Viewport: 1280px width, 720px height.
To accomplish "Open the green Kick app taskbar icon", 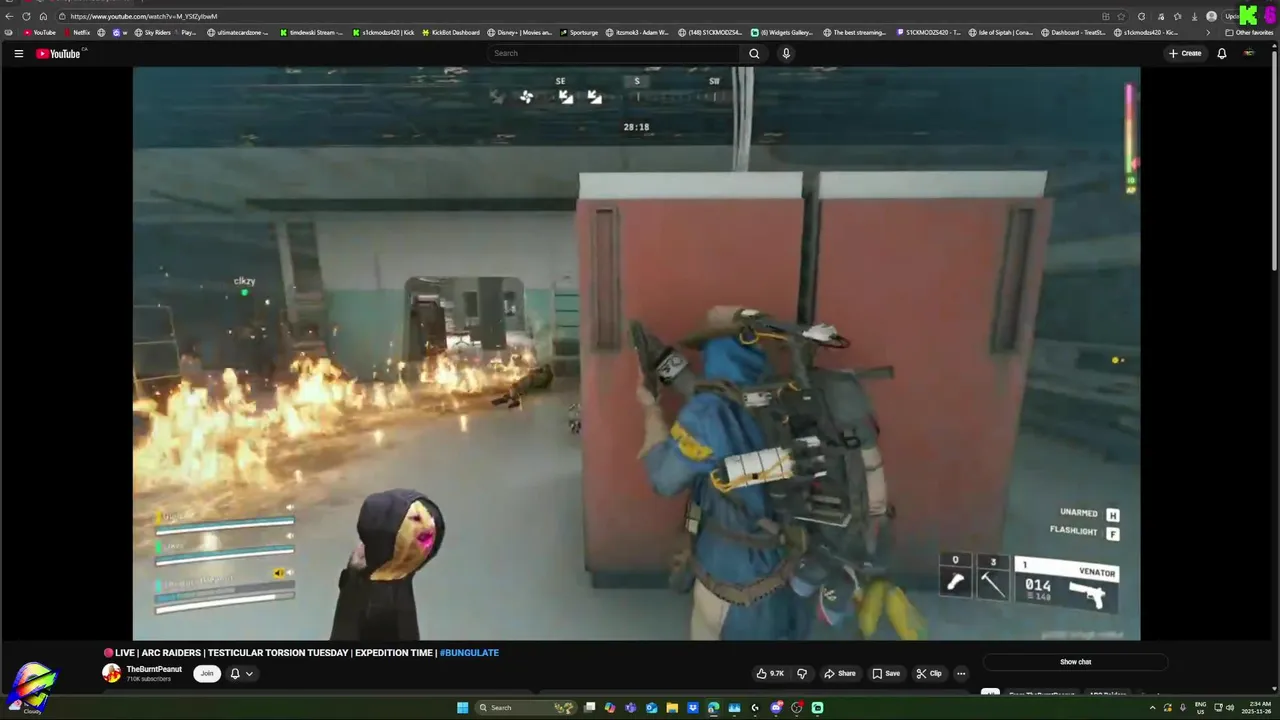I will tap(817, 708).
